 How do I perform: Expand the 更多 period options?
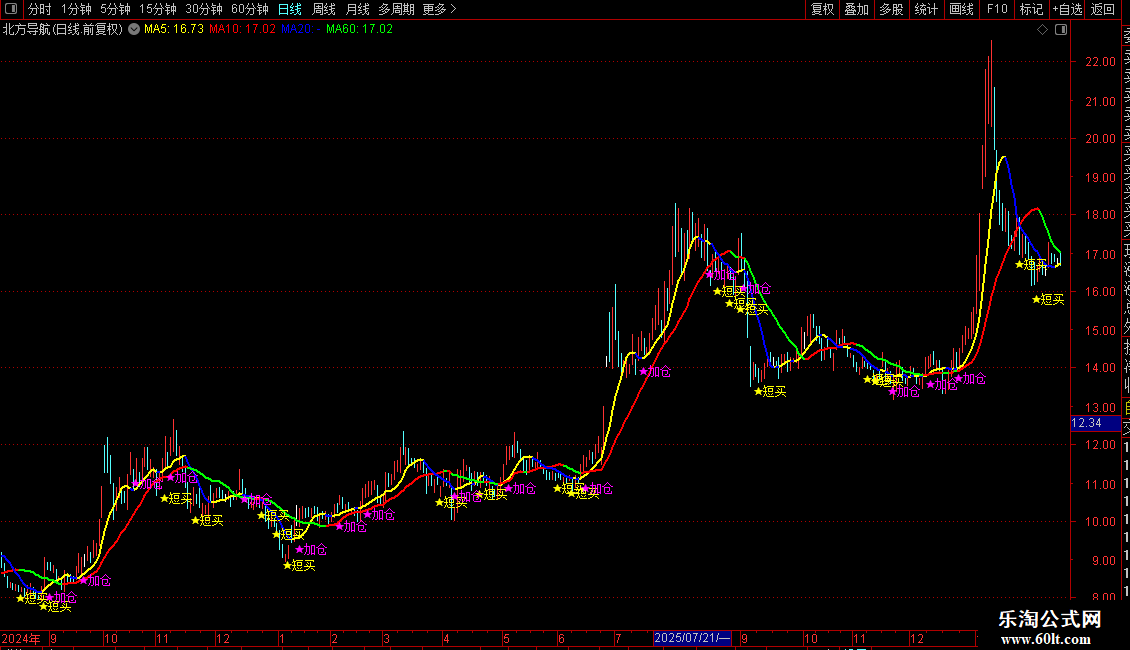coord(439,9)
